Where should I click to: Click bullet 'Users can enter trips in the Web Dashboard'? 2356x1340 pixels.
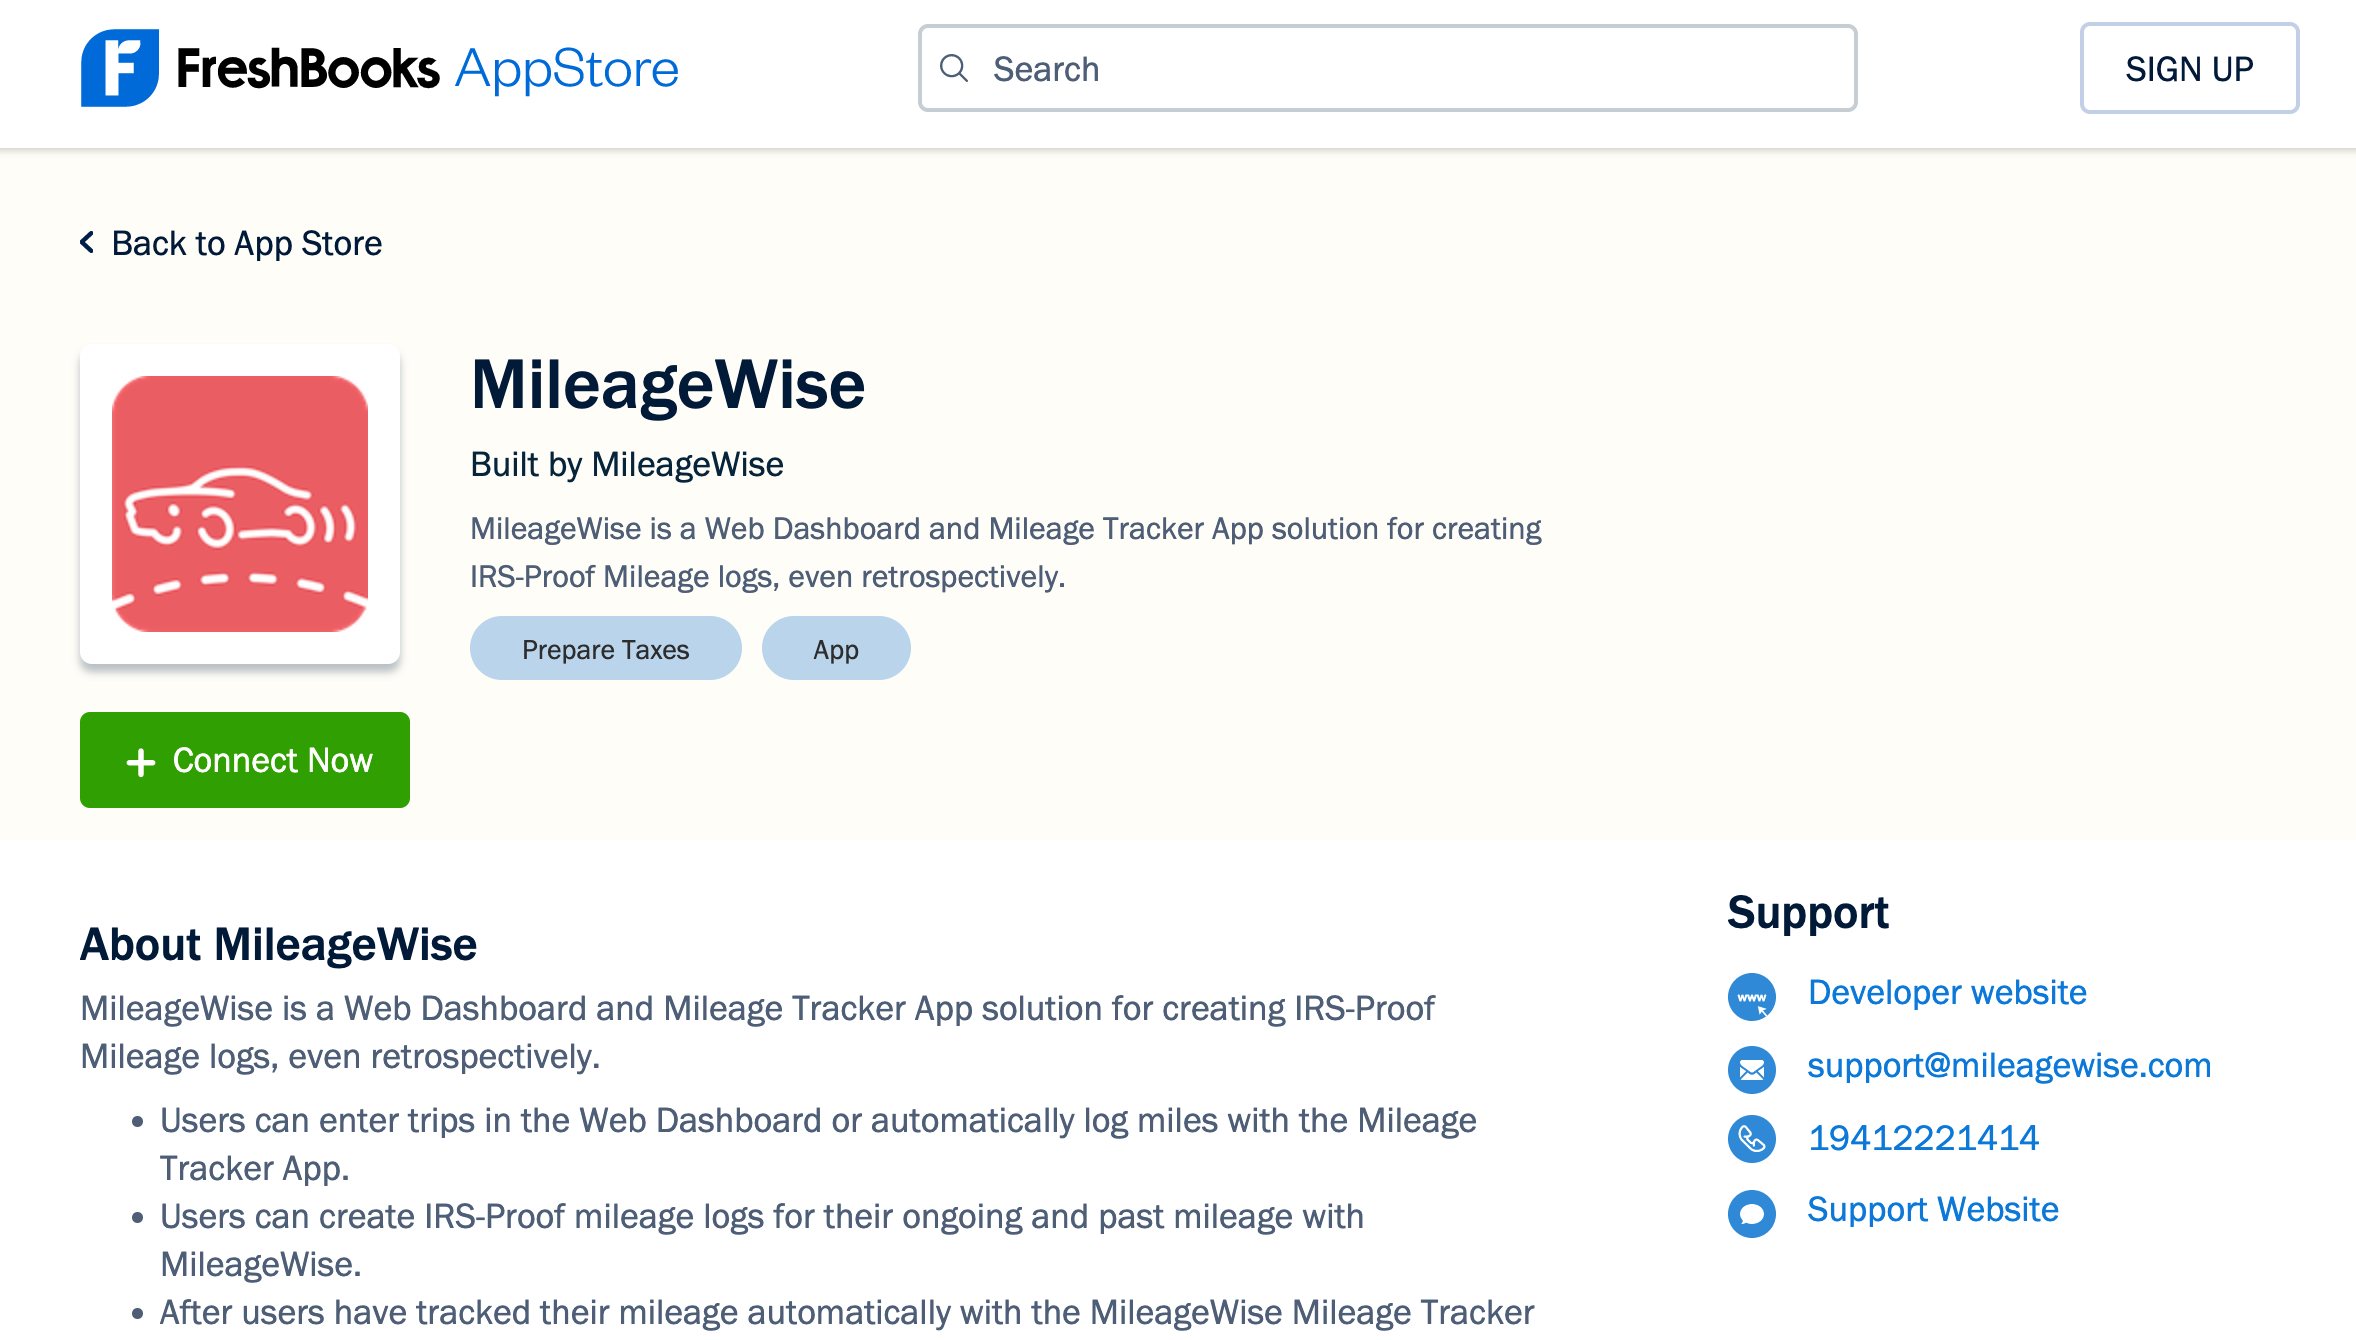coord(818,1144)
